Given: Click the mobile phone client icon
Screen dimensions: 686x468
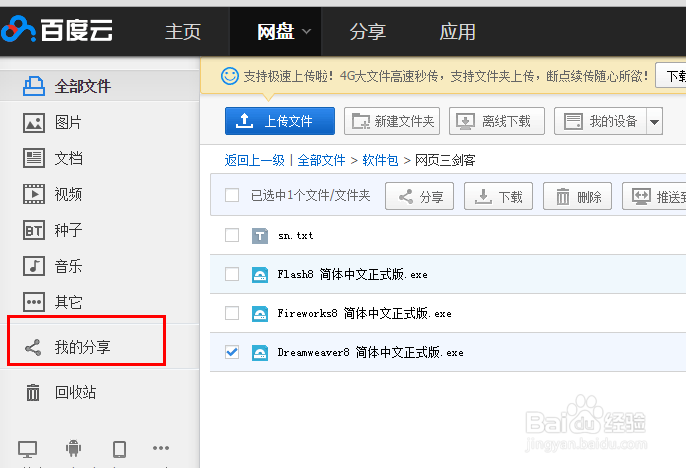Looking at the screenshot, I should pyautogui.click(x=119, y=449).
